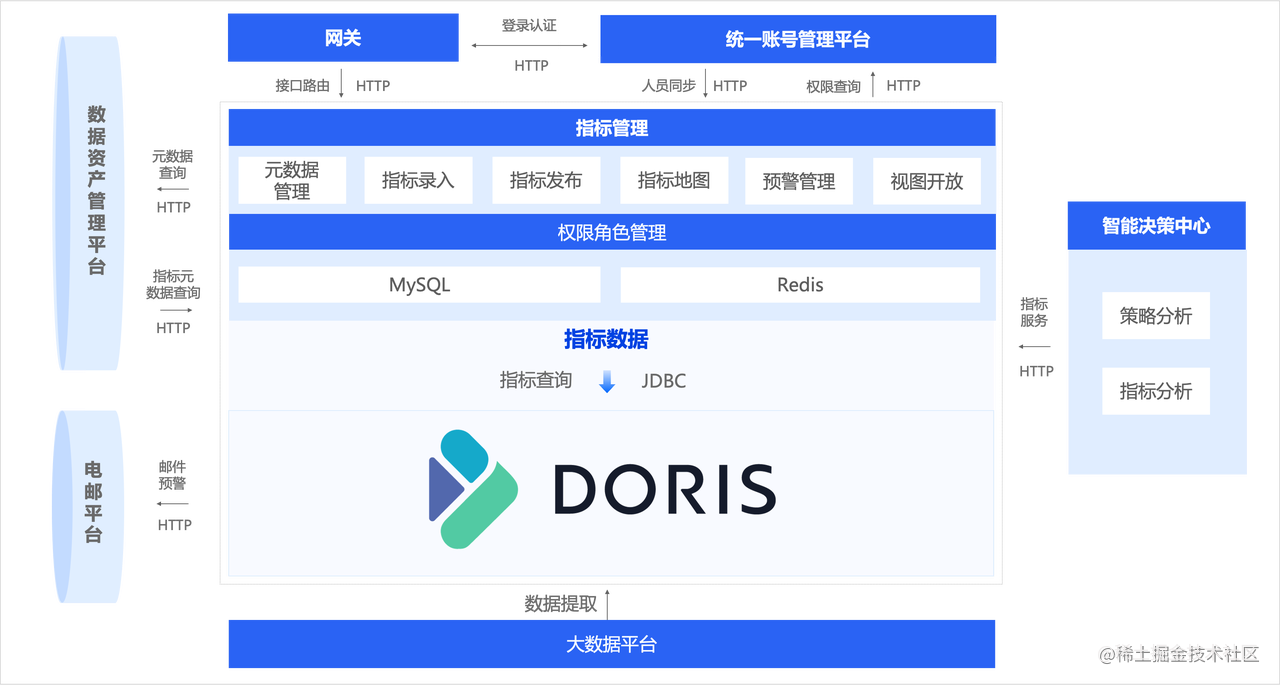Click HTTP next to 权限查询
This screenshot has width=1280, height=685.
tap(903, 86)
